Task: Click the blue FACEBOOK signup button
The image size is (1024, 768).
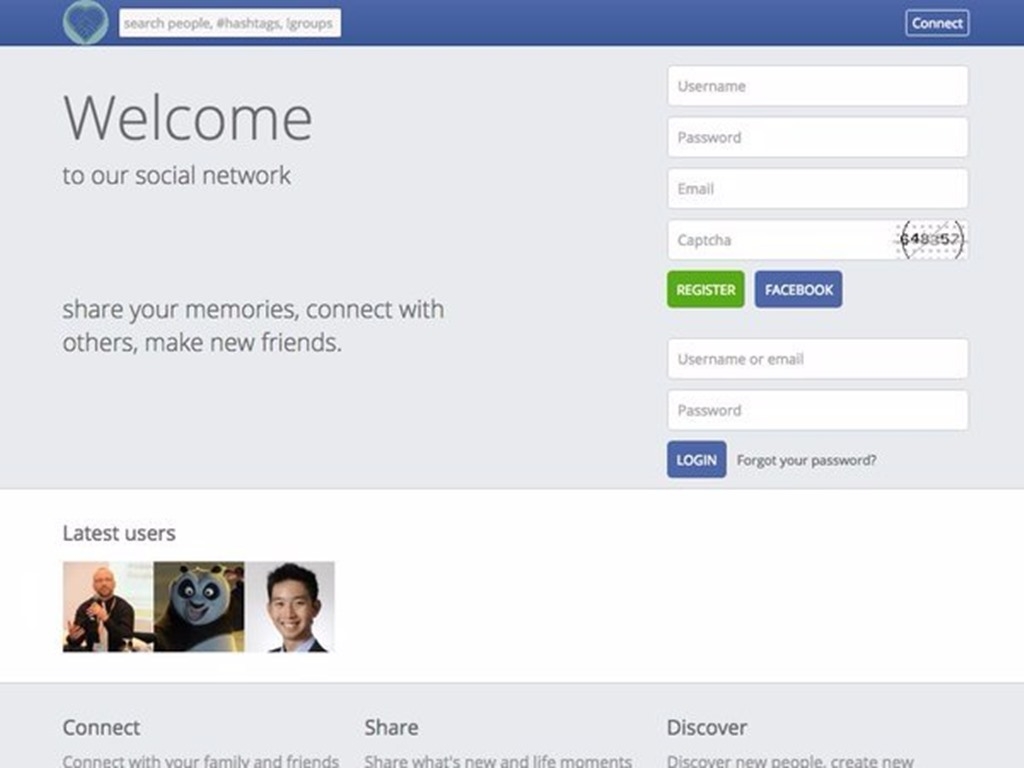Action: pos(798,289)
